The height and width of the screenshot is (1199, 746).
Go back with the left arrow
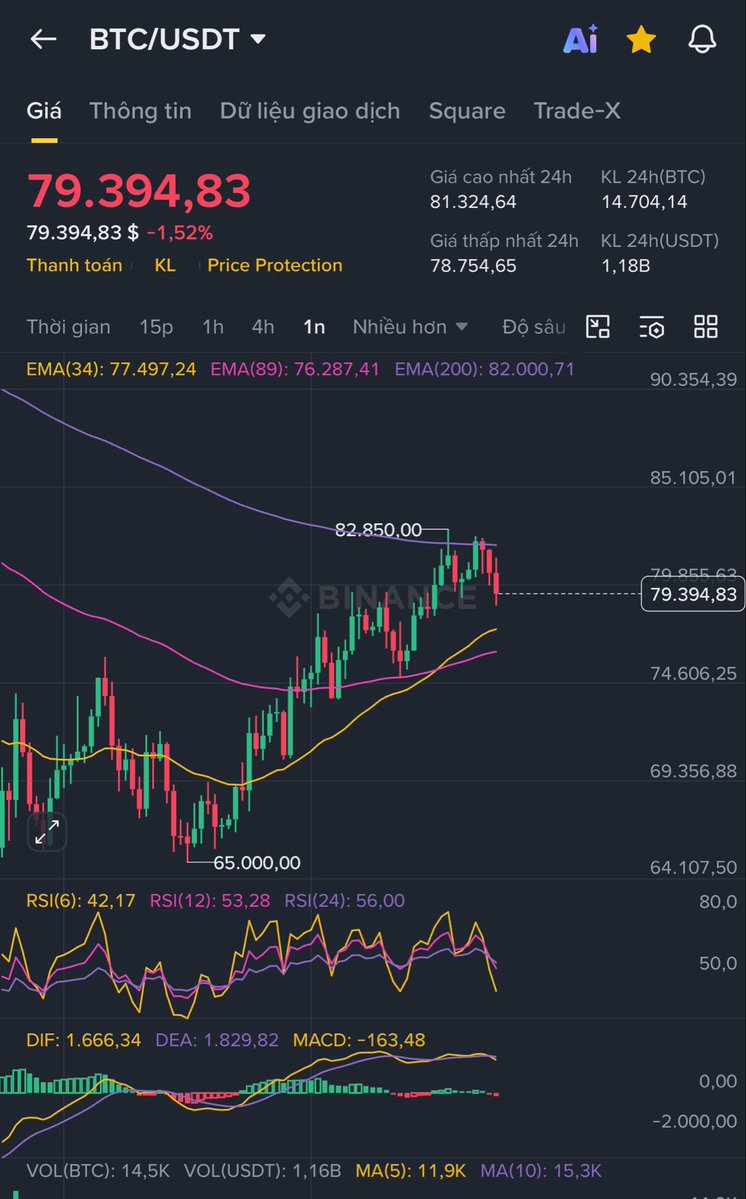tap(43, 39)
